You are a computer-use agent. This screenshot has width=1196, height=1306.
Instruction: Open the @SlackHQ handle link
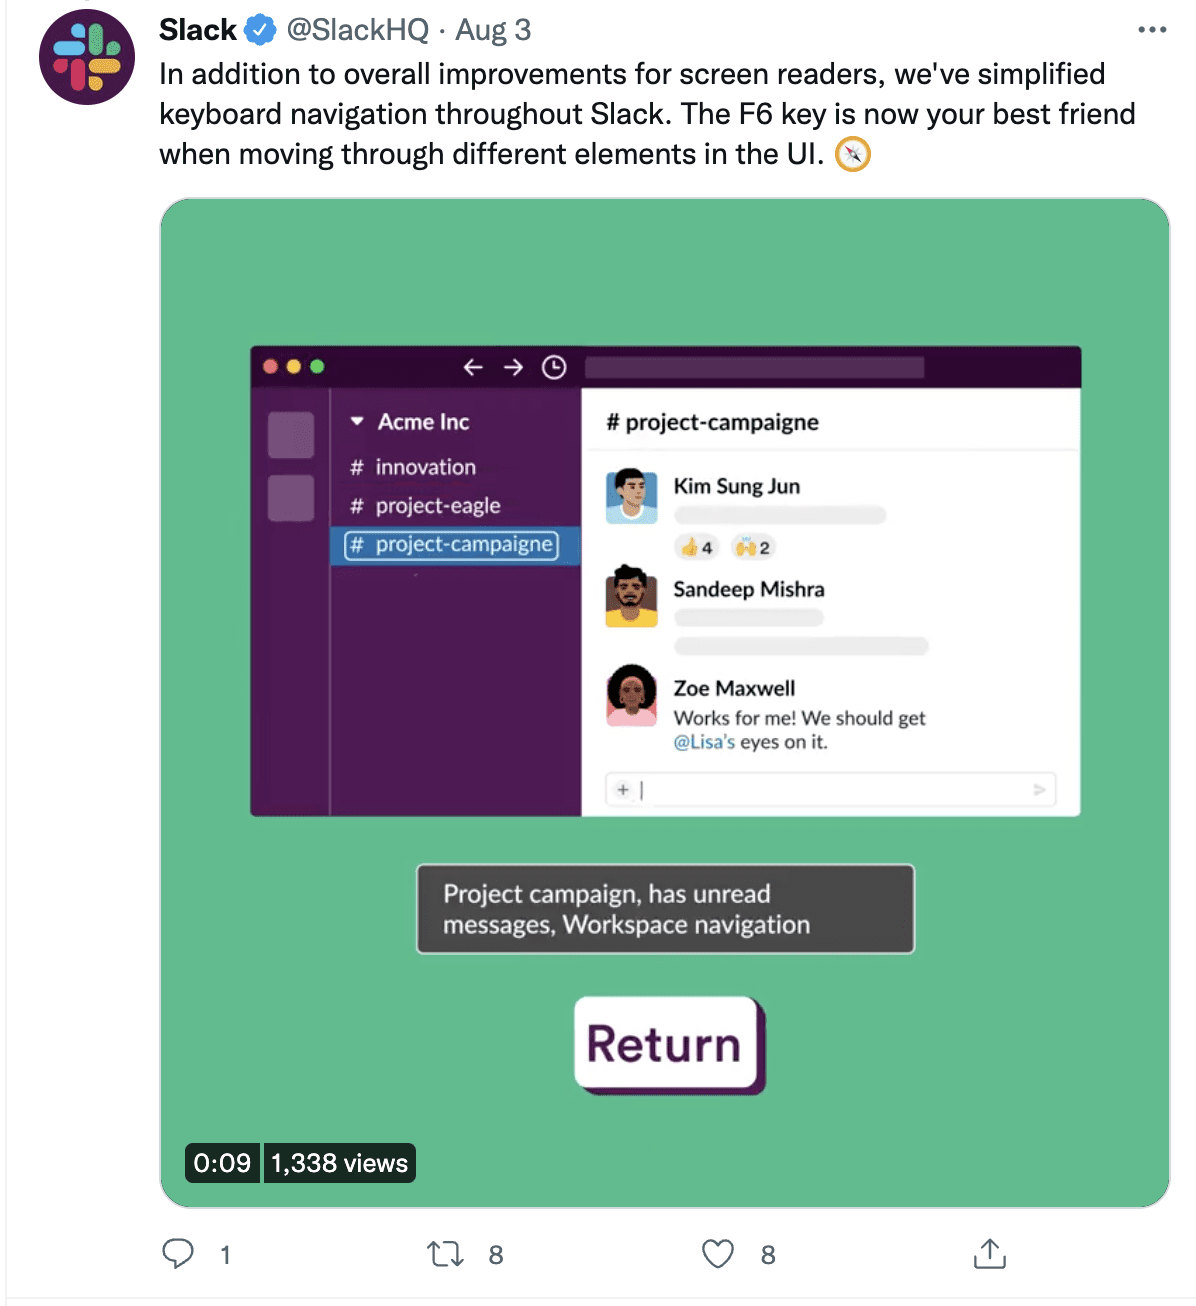(358, 30)
